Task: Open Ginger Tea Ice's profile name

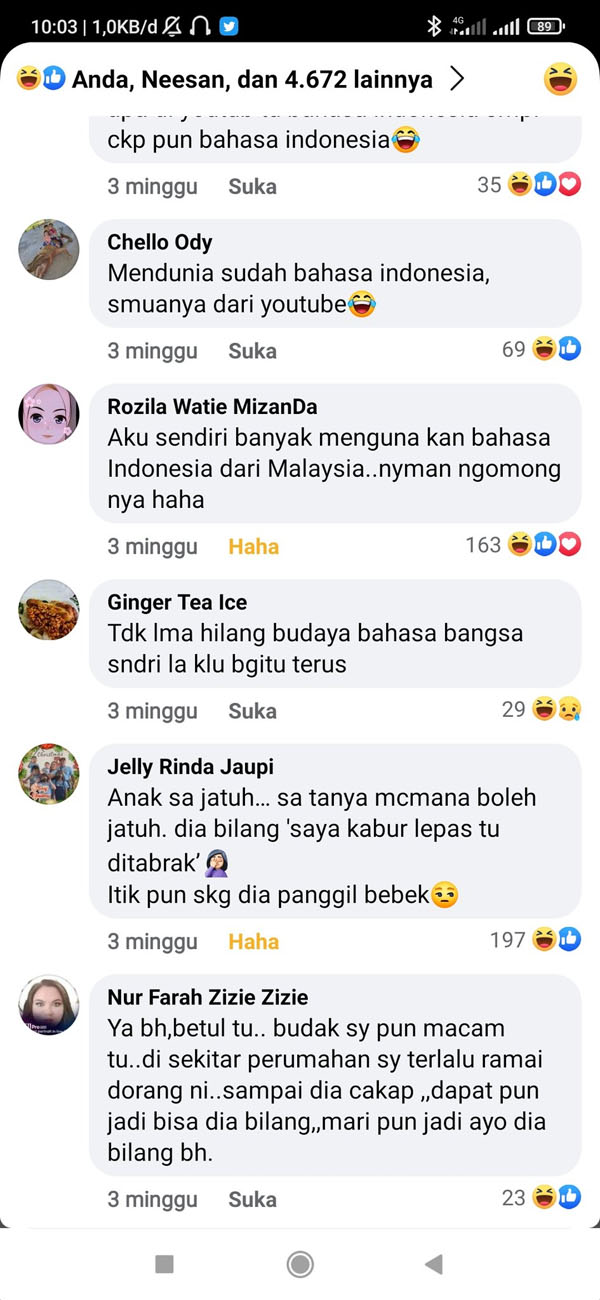Action: 177,602
